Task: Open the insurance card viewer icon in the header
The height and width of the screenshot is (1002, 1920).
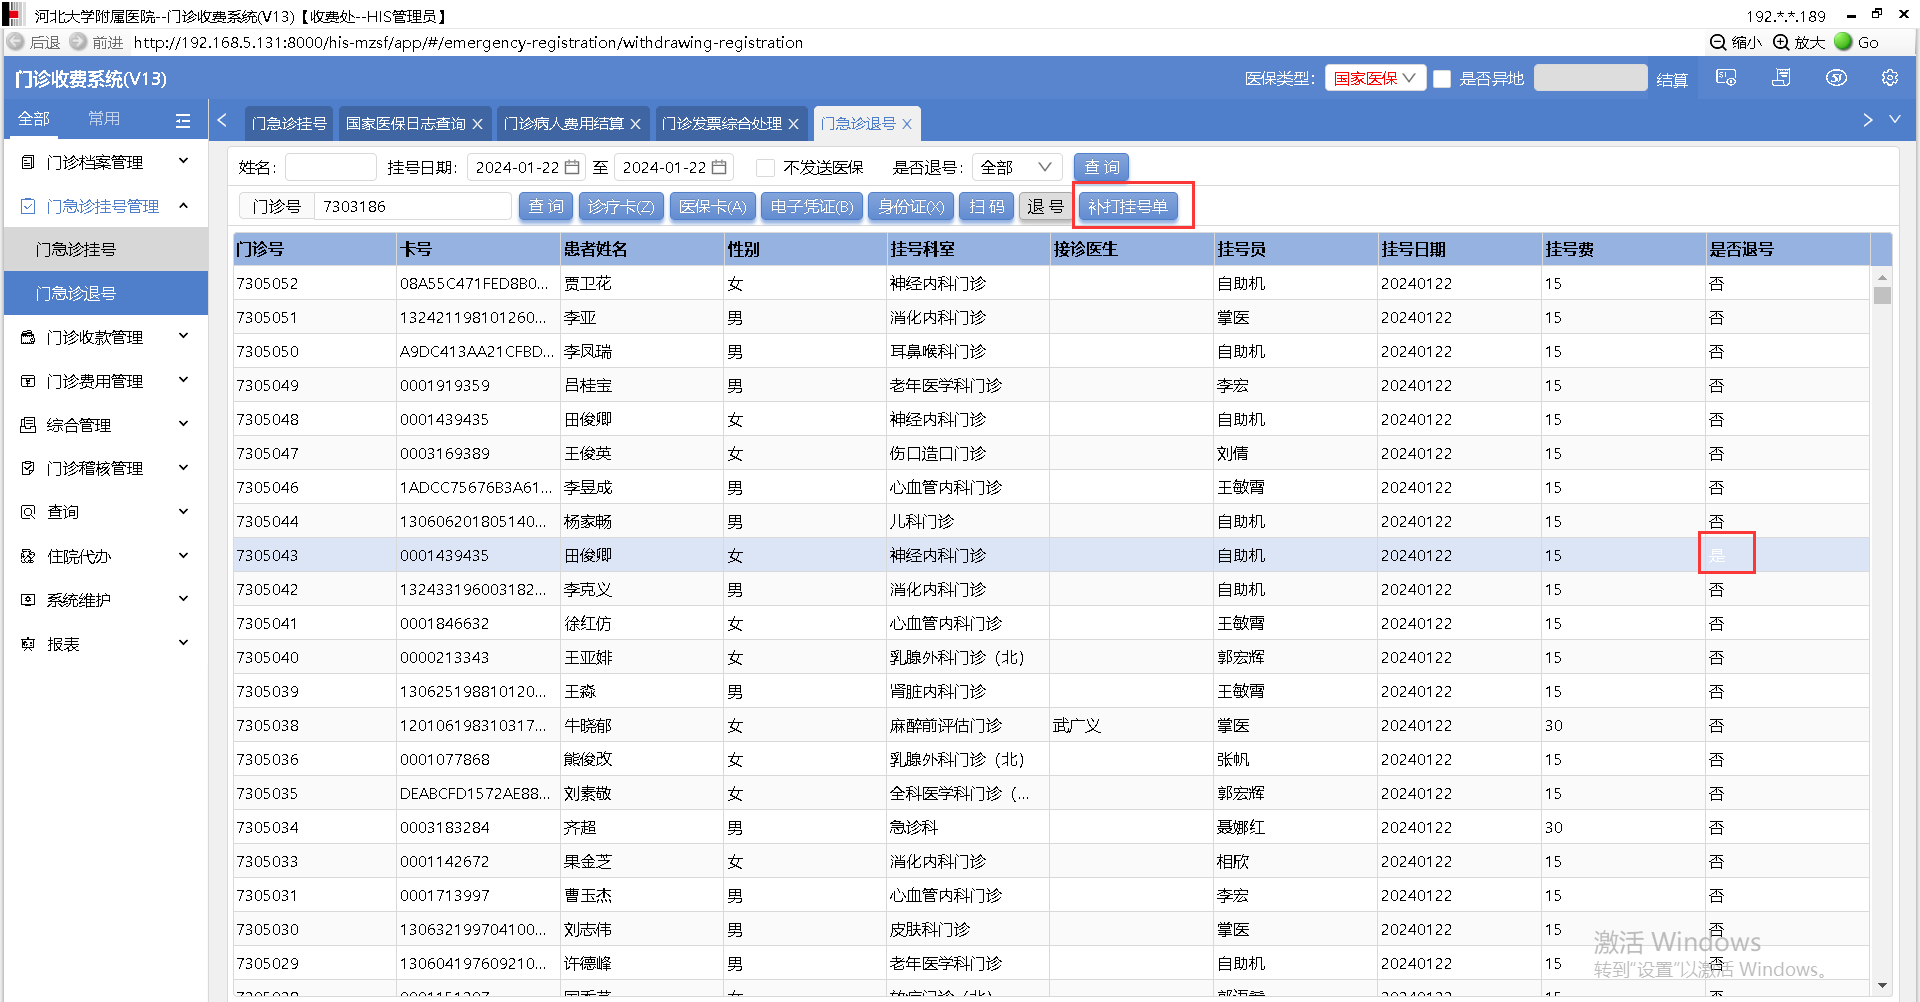Action: coord(1726,78)
